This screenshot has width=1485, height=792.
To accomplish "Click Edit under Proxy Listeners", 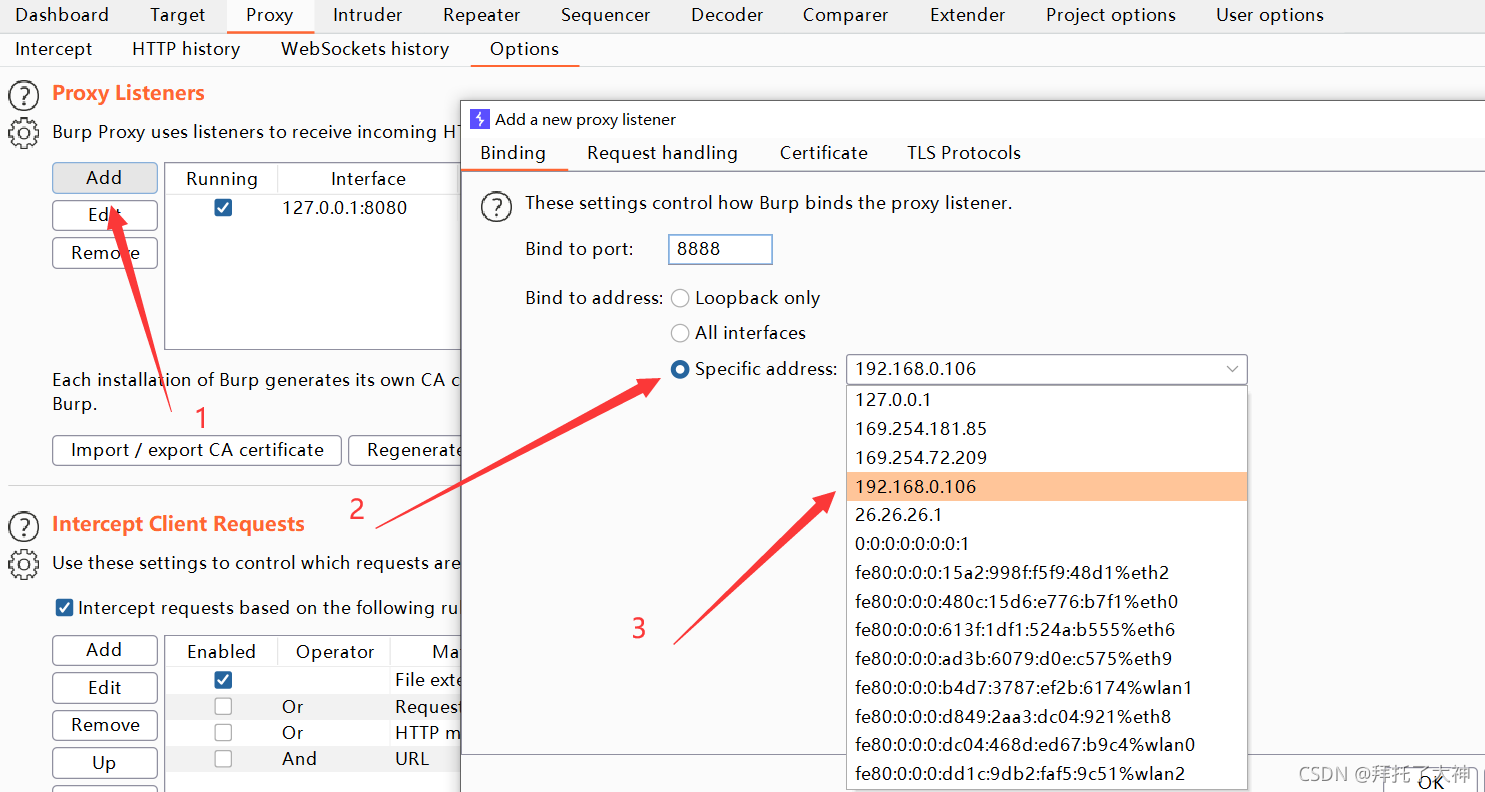I will click(x=105, y=215).
